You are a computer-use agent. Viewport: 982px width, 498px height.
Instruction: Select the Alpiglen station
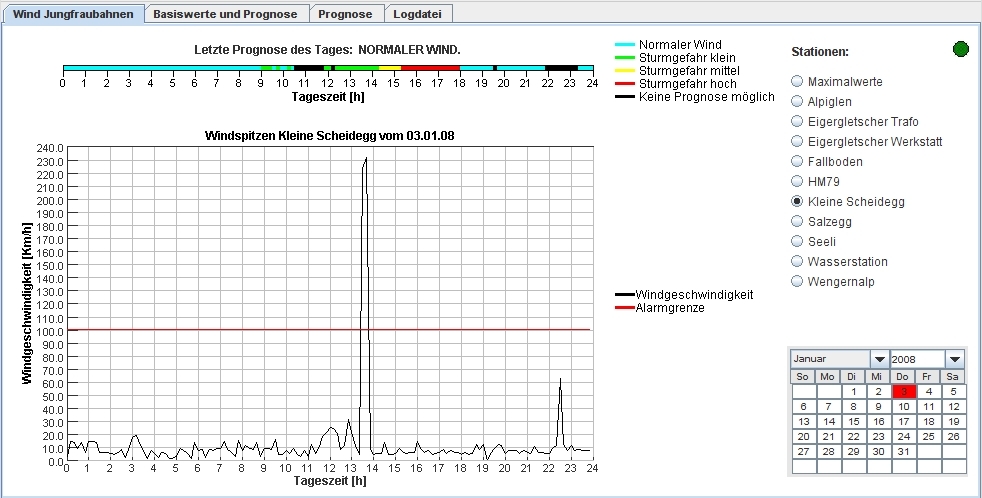point(797,102)
